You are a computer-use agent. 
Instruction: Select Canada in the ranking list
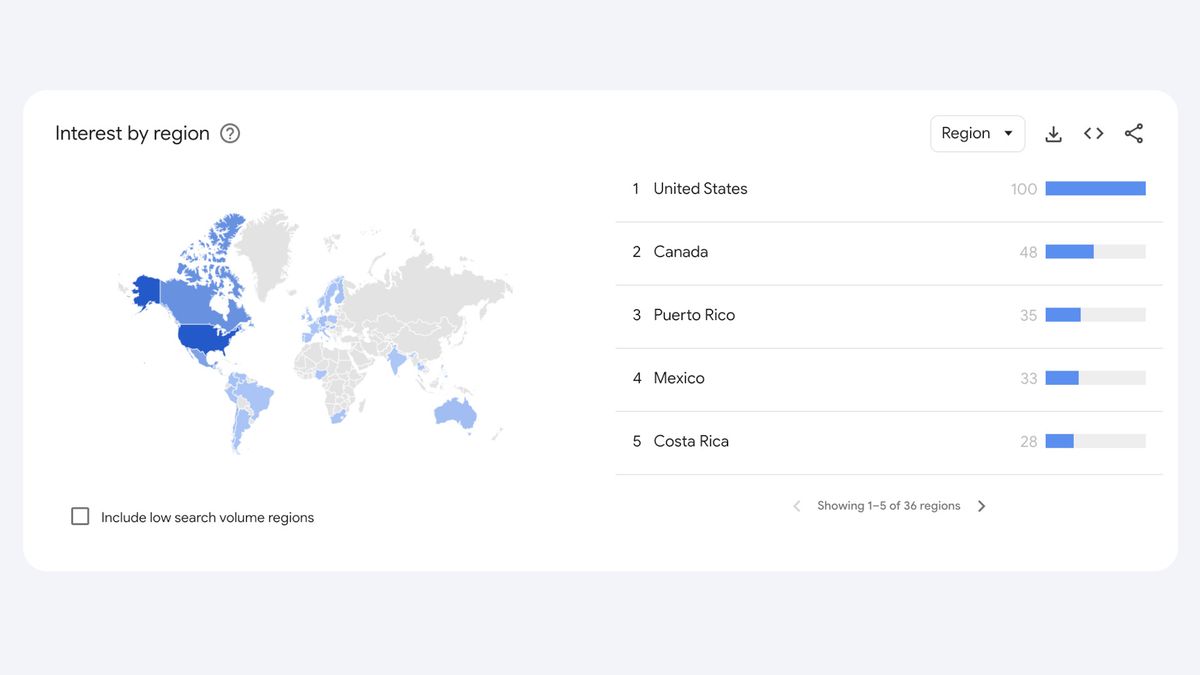[680, 252]
